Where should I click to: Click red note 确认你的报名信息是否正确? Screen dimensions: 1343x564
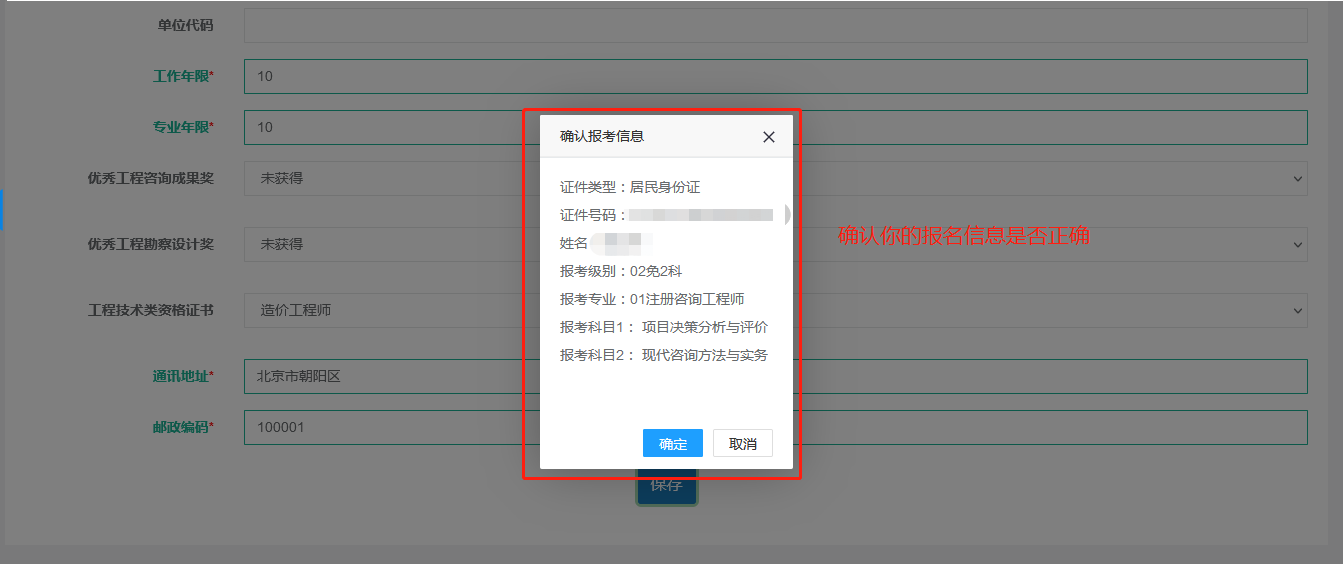coord(963,236)
